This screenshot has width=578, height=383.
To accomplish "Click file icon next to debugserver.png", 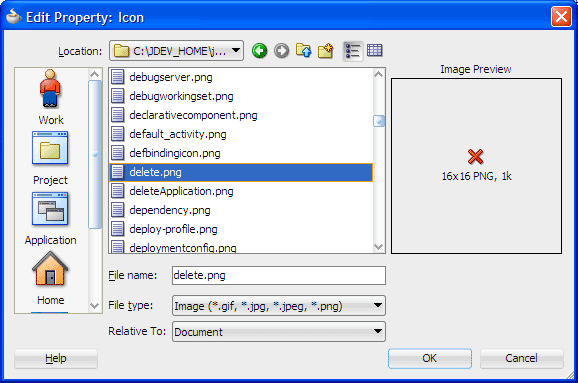I will 118,77.
